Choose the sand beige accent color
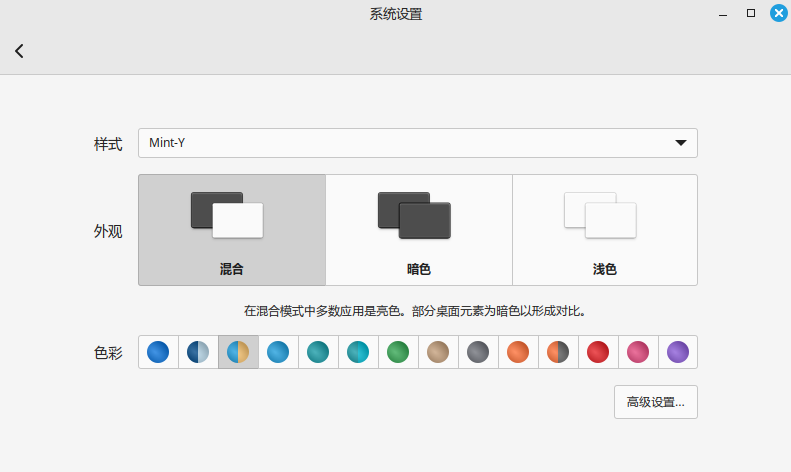 point(438,352)
